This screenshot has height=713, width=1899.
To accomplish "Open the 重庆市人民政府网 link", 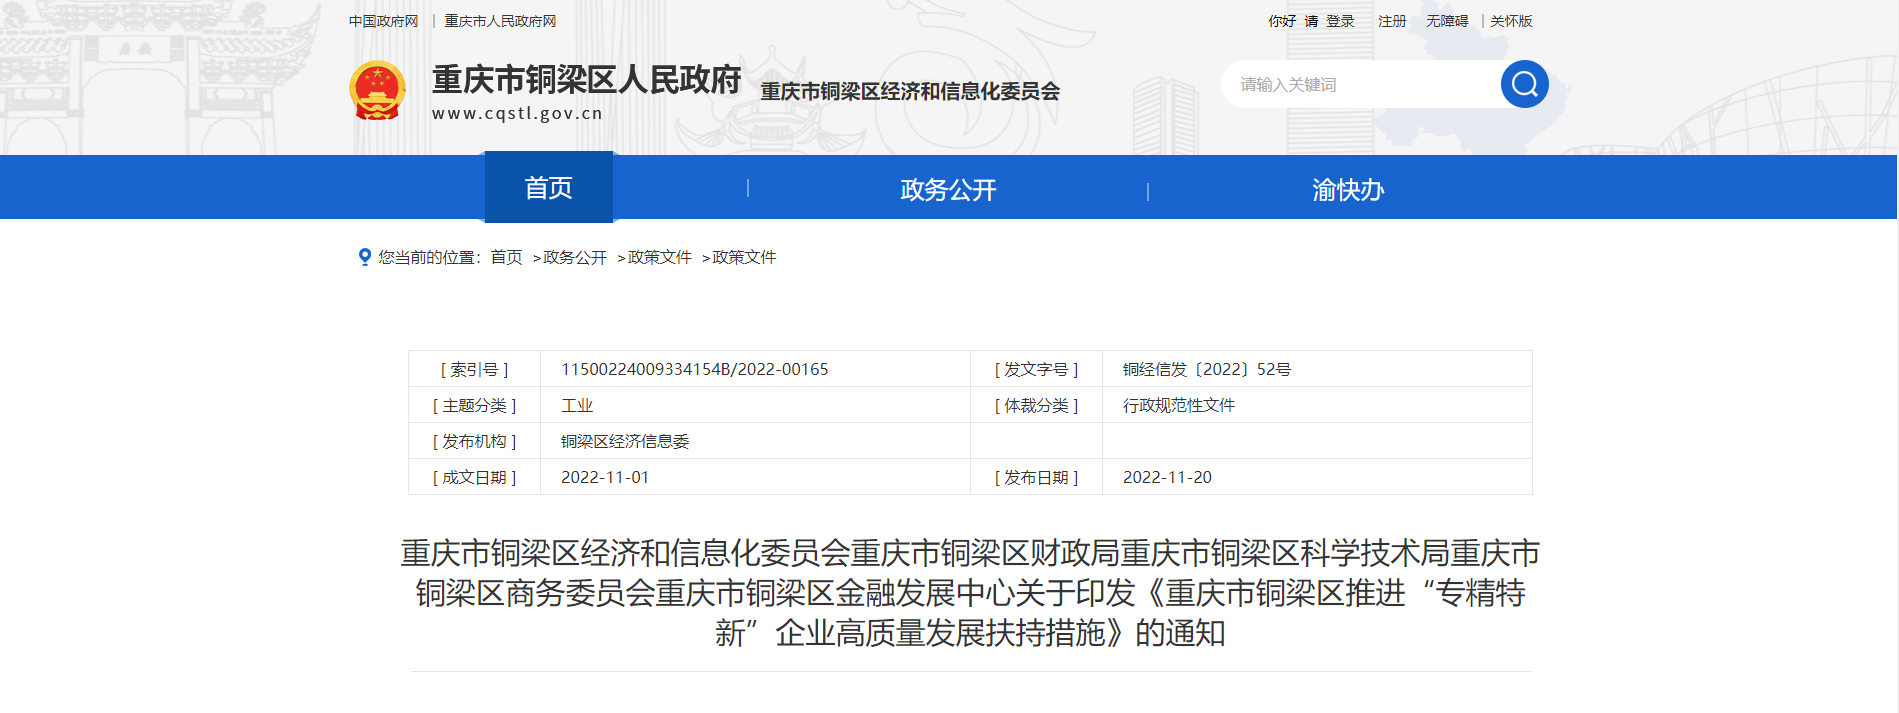I will [500, 21].
